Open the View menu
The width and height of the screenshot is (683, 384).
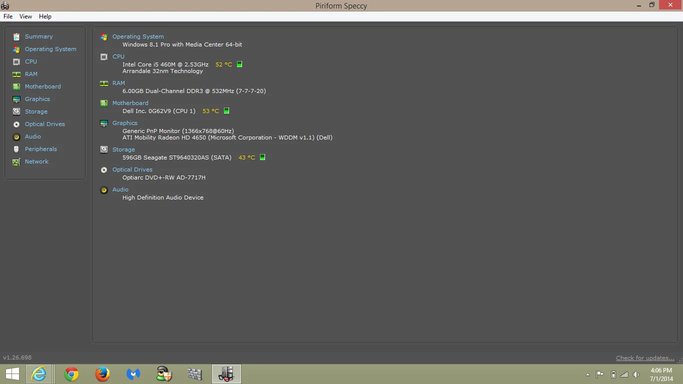point(25,17)
